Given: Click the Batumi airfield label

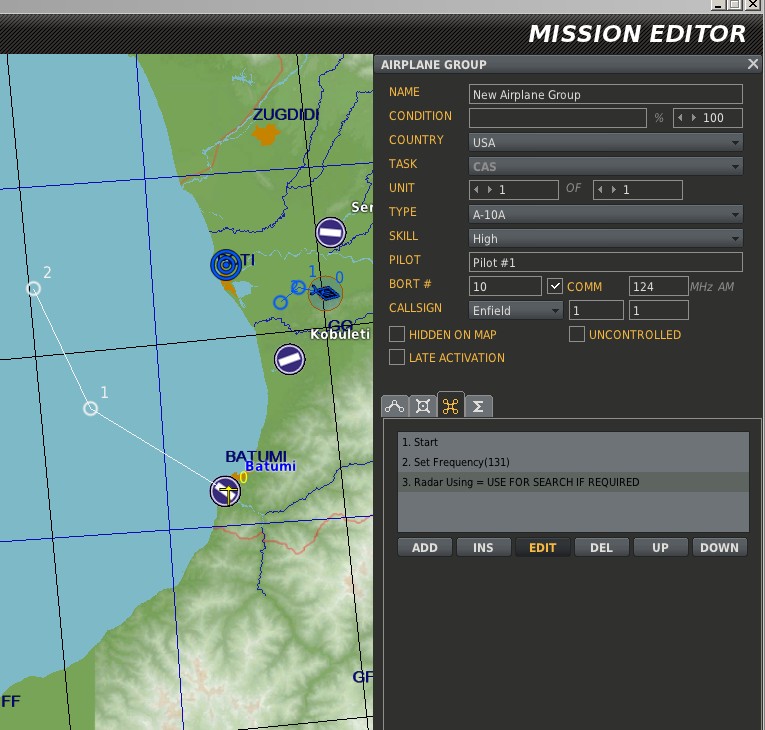Looking at the screenshot, I should pos(270,466).
